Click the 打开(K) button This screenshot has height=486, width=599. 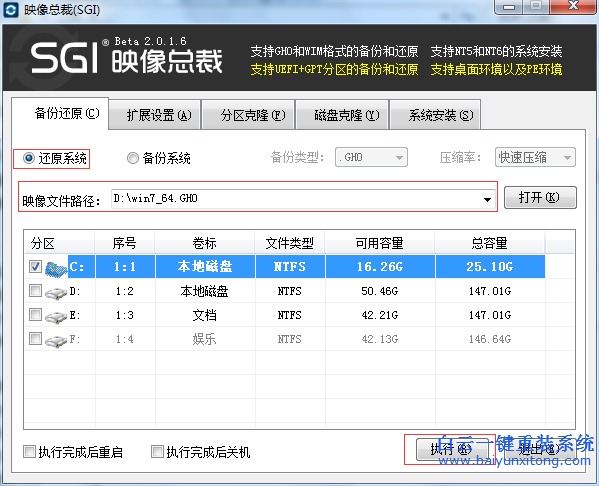[x=540, y=198]
